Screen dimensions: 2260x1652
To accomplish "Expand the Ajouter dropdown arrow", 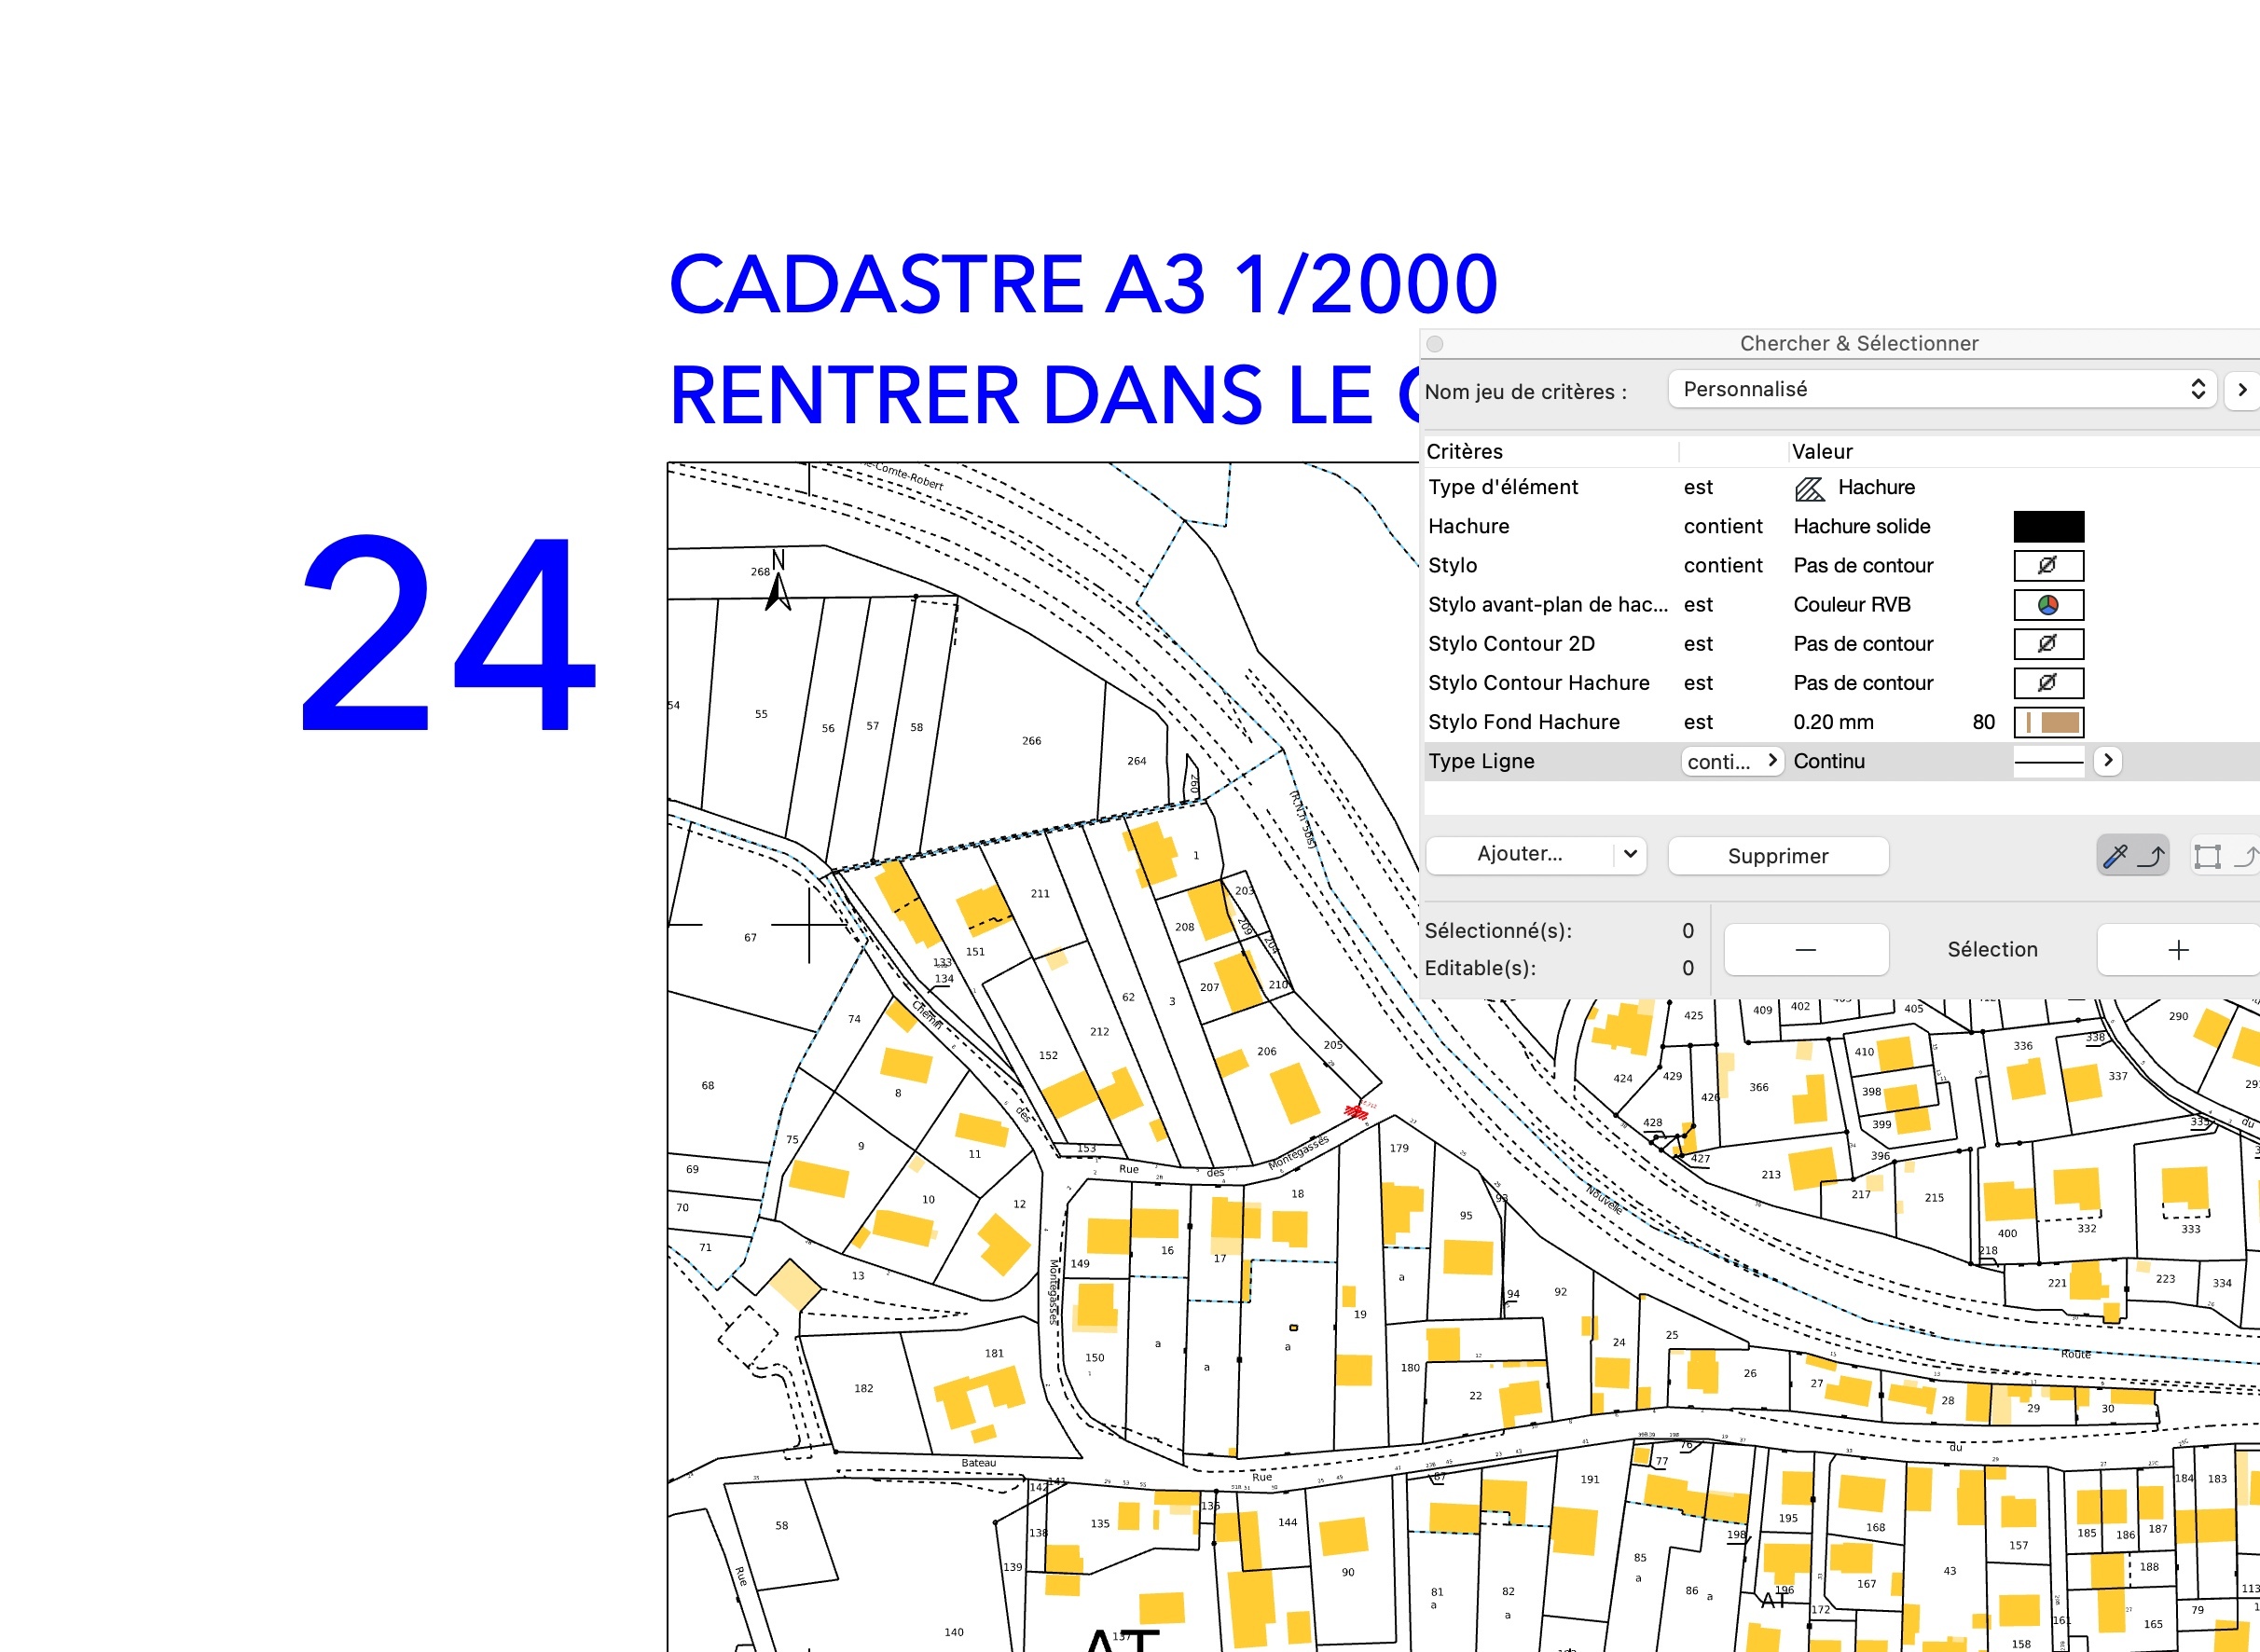I will click(1630, 854).
